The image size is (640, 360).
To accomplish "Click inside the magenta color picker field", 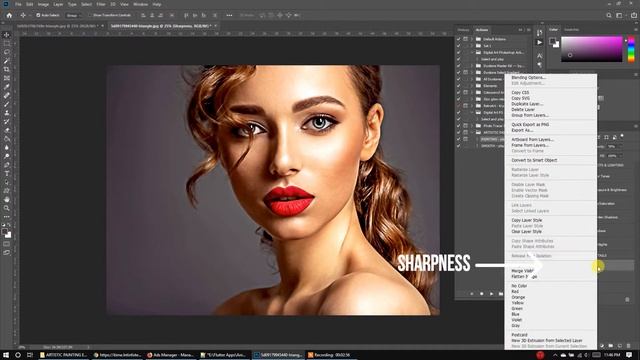I will coord(591,49).
